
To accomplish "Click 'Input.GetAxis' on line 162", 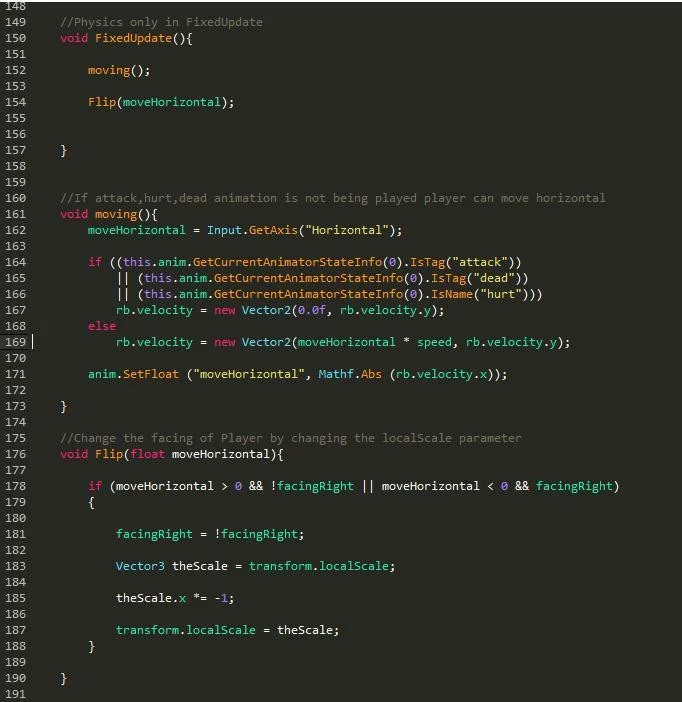I will [252, 231].
